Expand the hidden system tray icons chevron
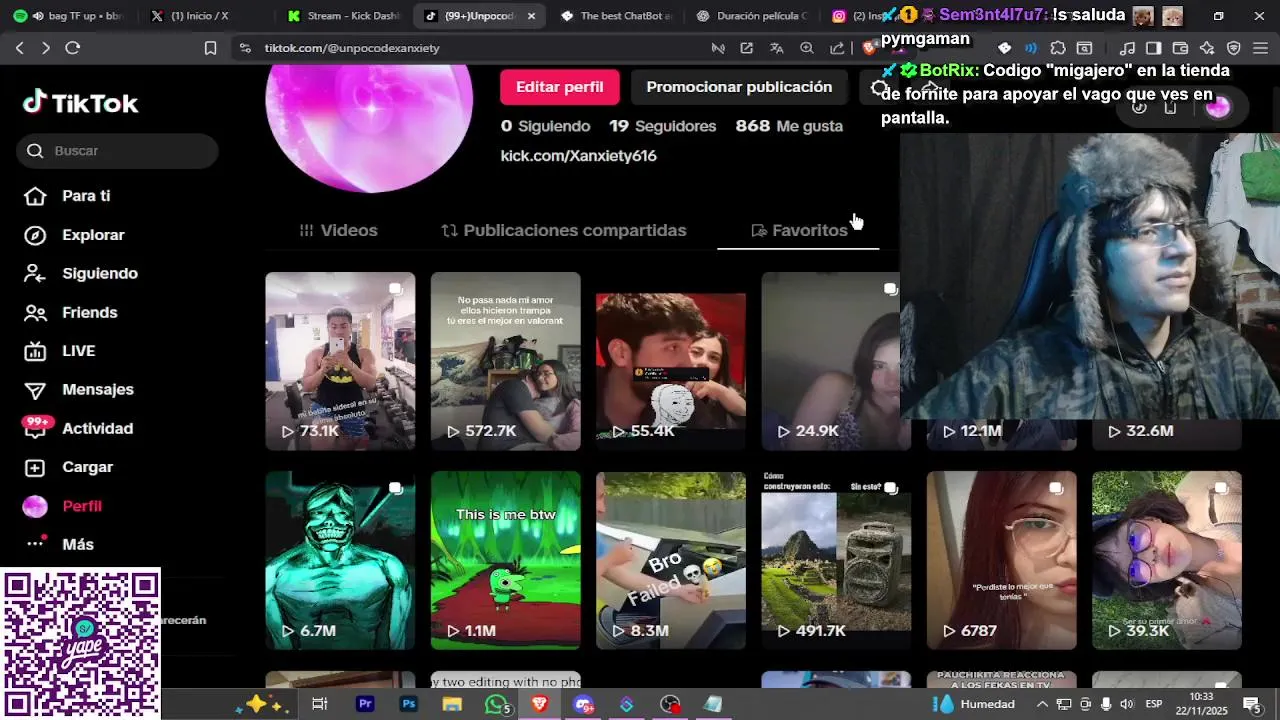The width and height of the screenshot is (1280, 720). tap(1042, 704)
